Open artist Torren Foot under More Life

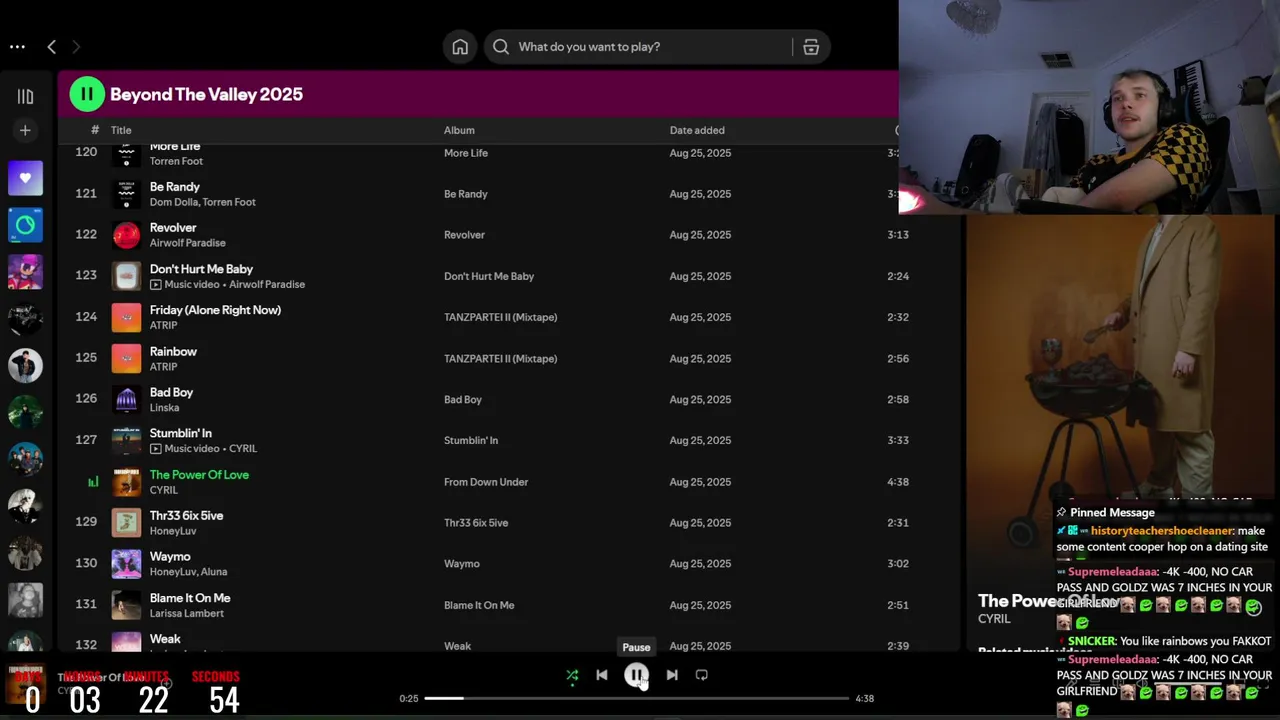point(176,161)
